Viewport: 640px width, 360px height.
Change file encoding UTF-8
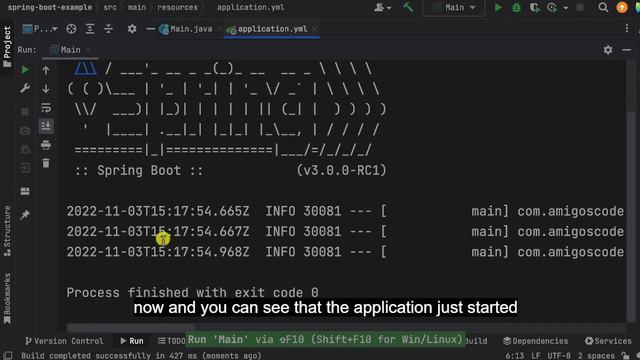click(559, 356)
